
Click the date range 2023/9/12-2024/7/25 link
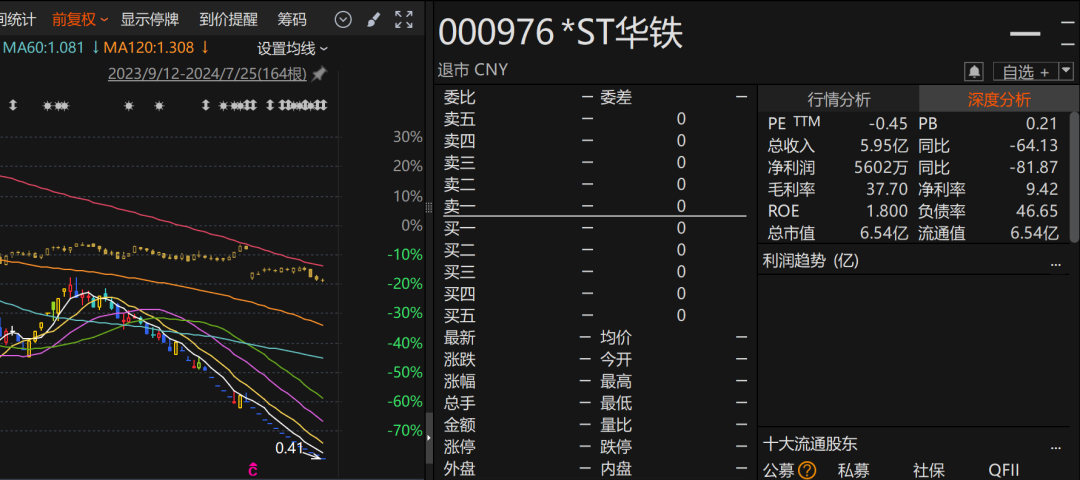[x=207, y=74]
